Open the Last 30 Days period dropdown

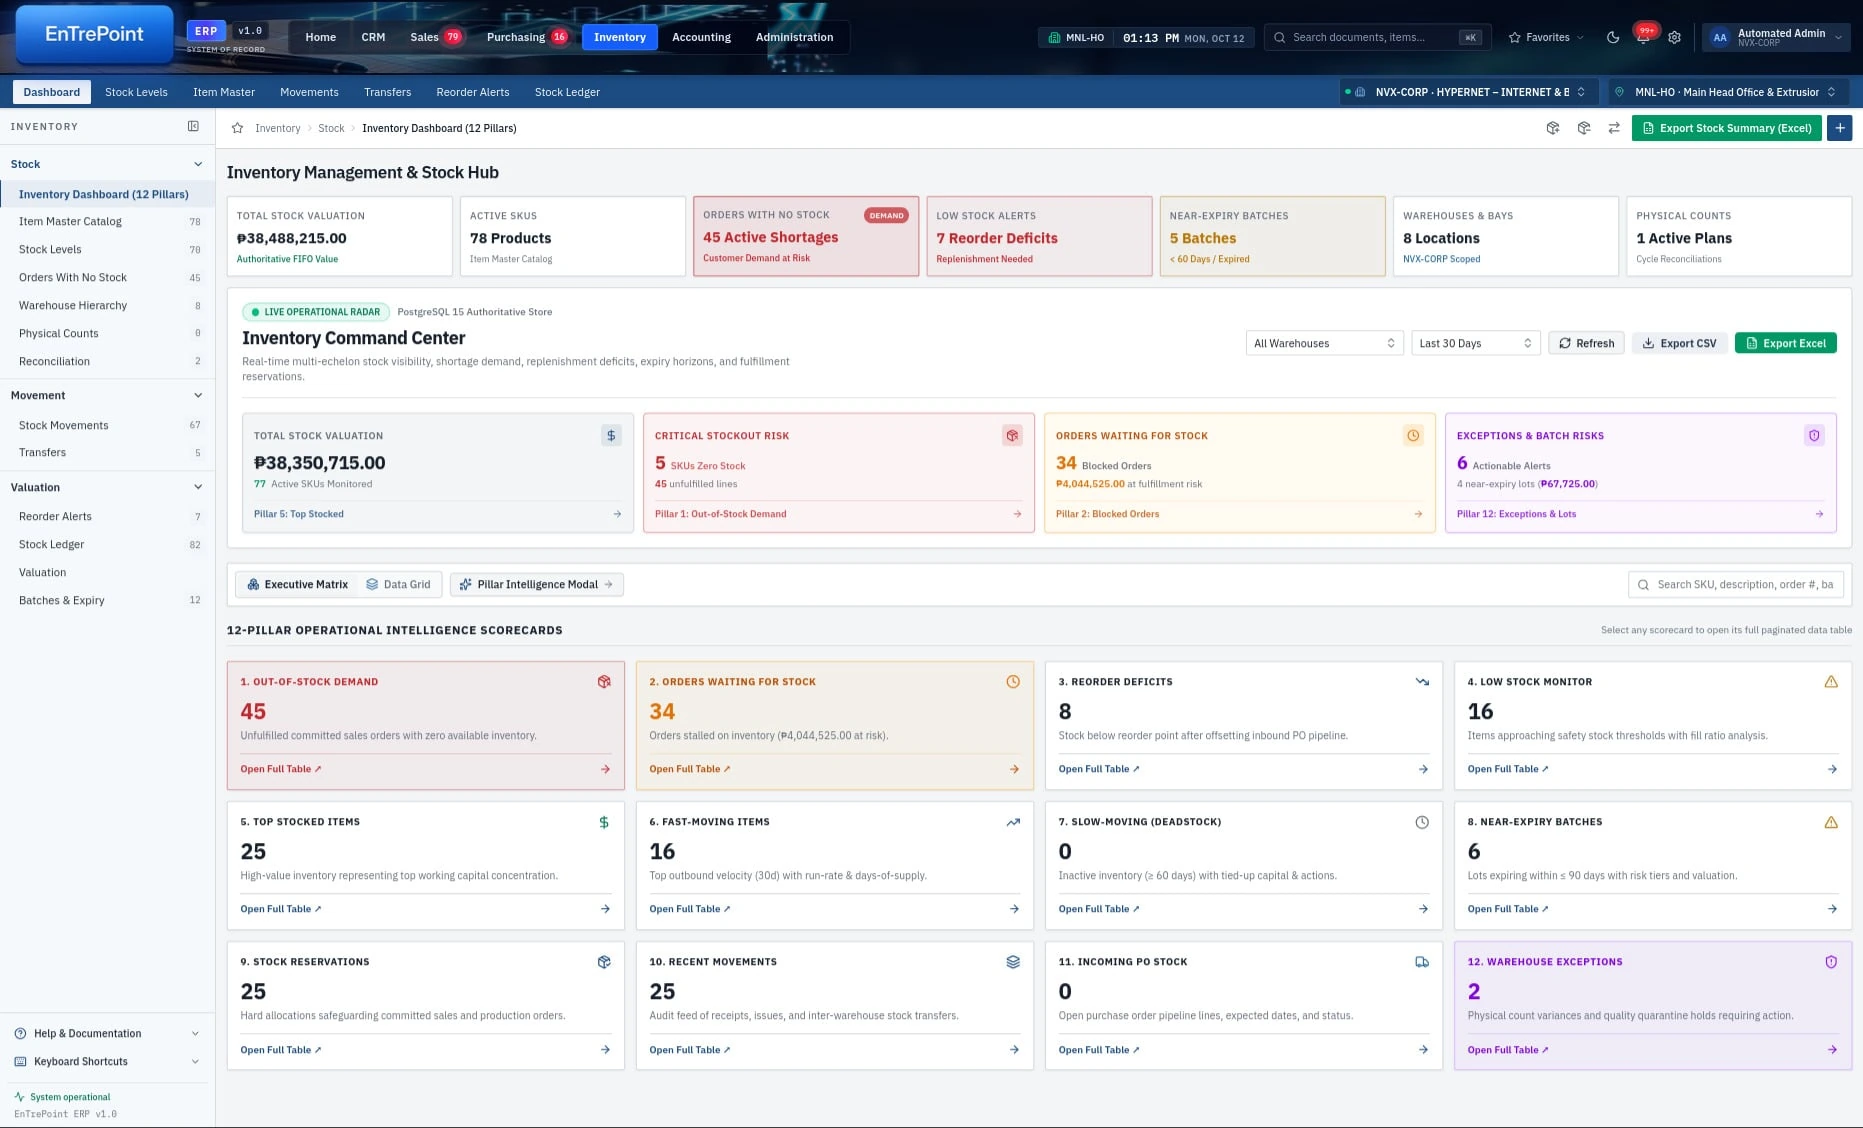tap(1476, 343)
